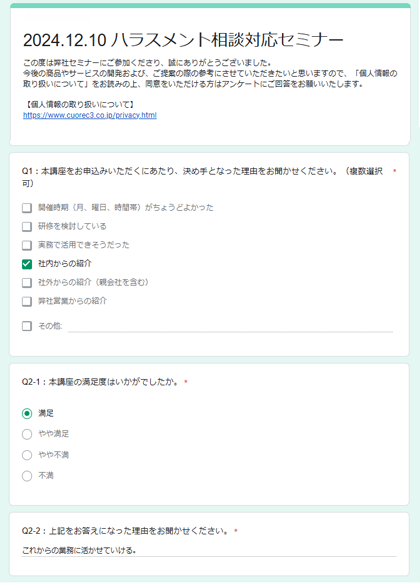420x583 pixels.
Task: Check the 開催時期がちょうどよかった checkbox
Action: [x=27, y=207]
